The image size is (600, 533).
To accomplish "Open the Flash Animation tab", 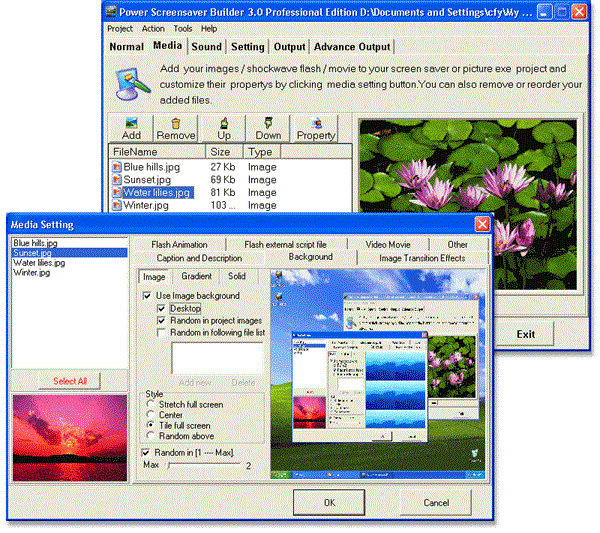I will [x=179, y=244].
